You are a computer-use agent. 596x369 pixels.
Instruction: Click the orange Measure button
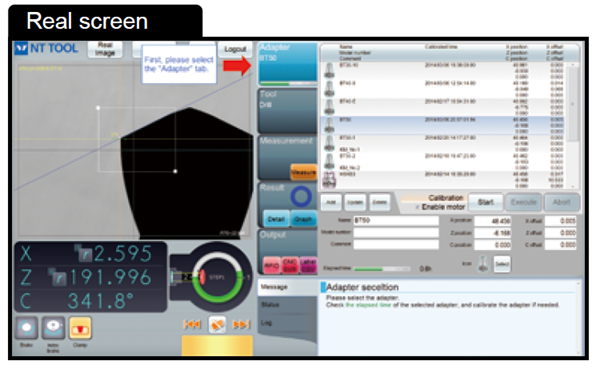tap(303, 172)
